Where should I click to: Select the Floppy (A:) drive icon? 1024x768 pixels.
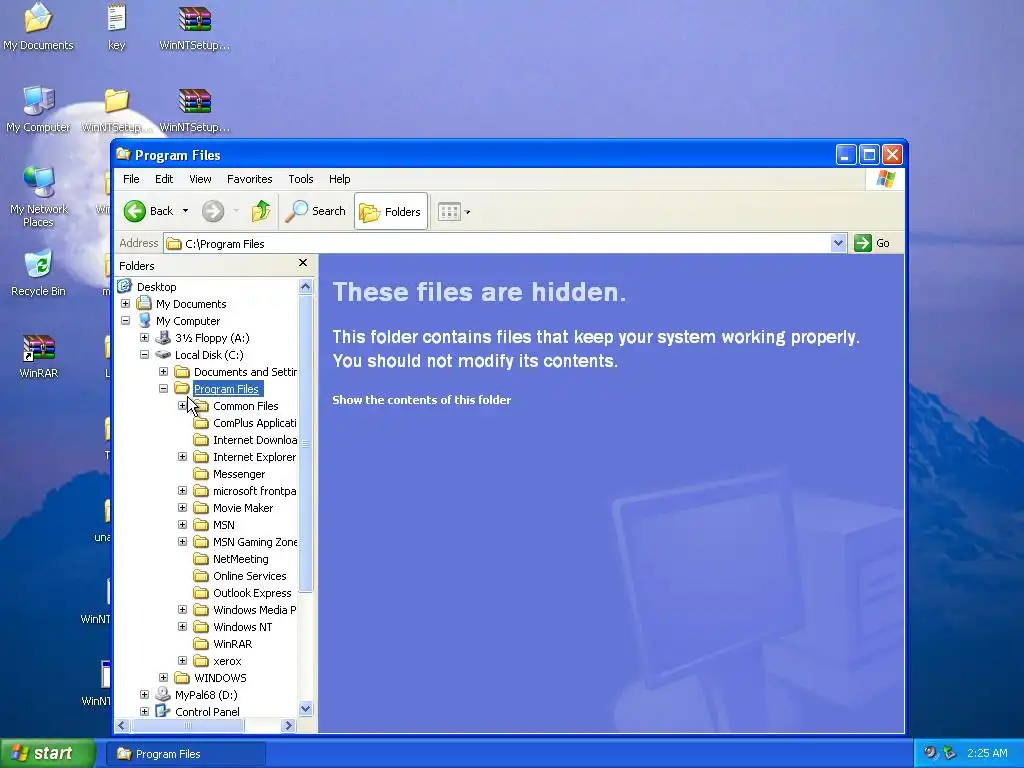163,338
